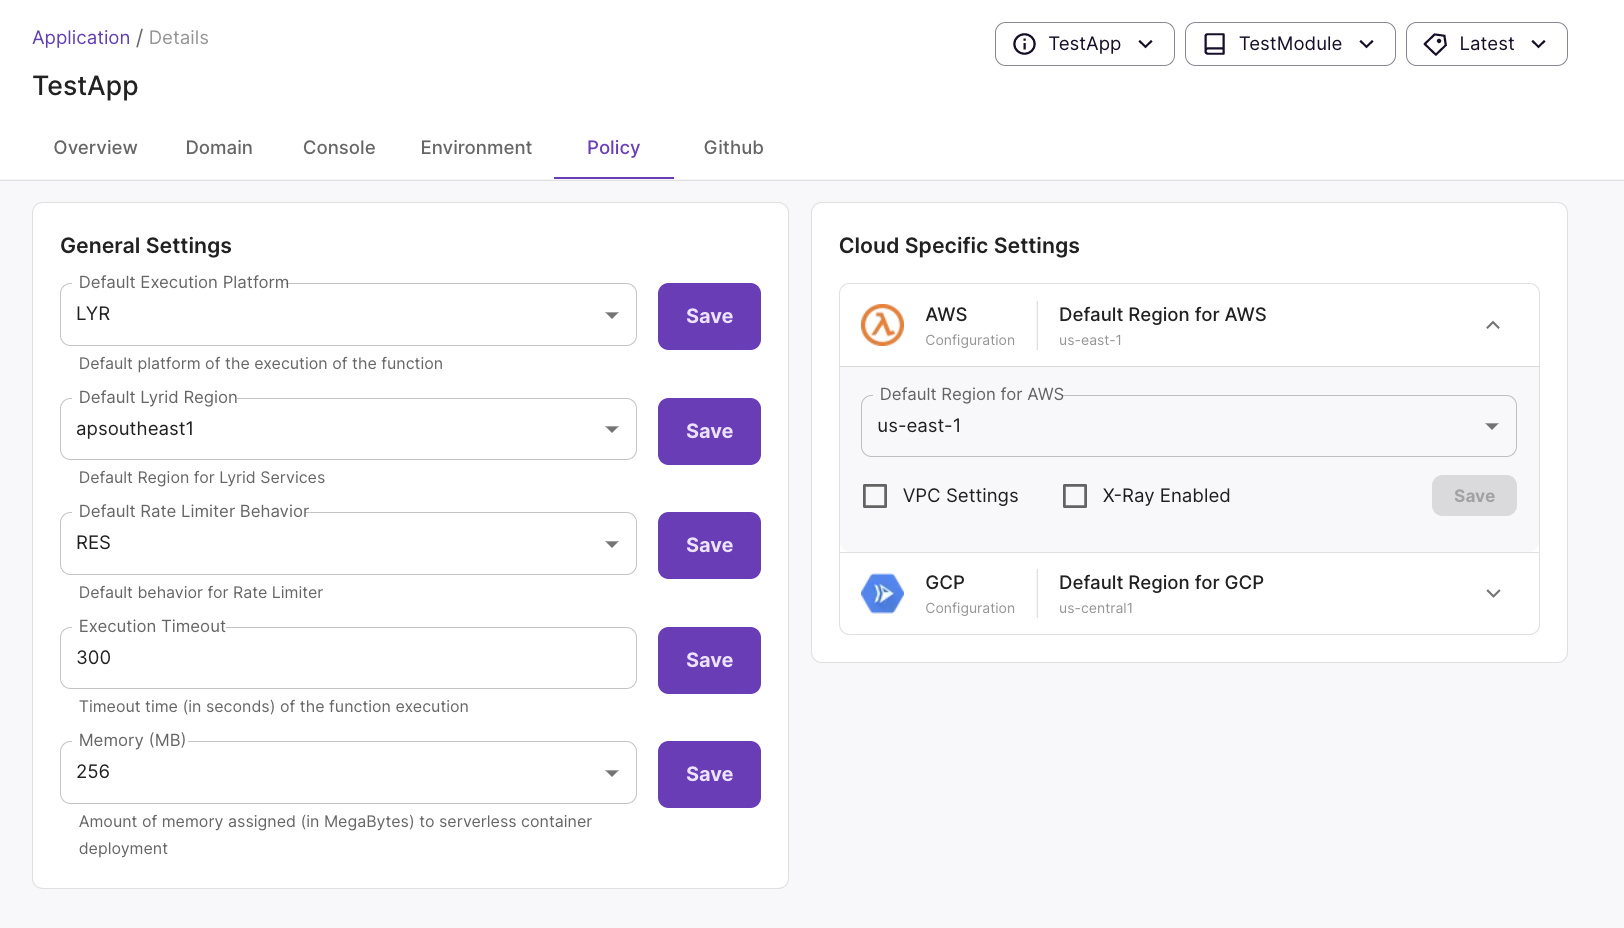Enable the VPC Settings checkbox
This screenshot has width=1624, height=928.
pos(875,496)
